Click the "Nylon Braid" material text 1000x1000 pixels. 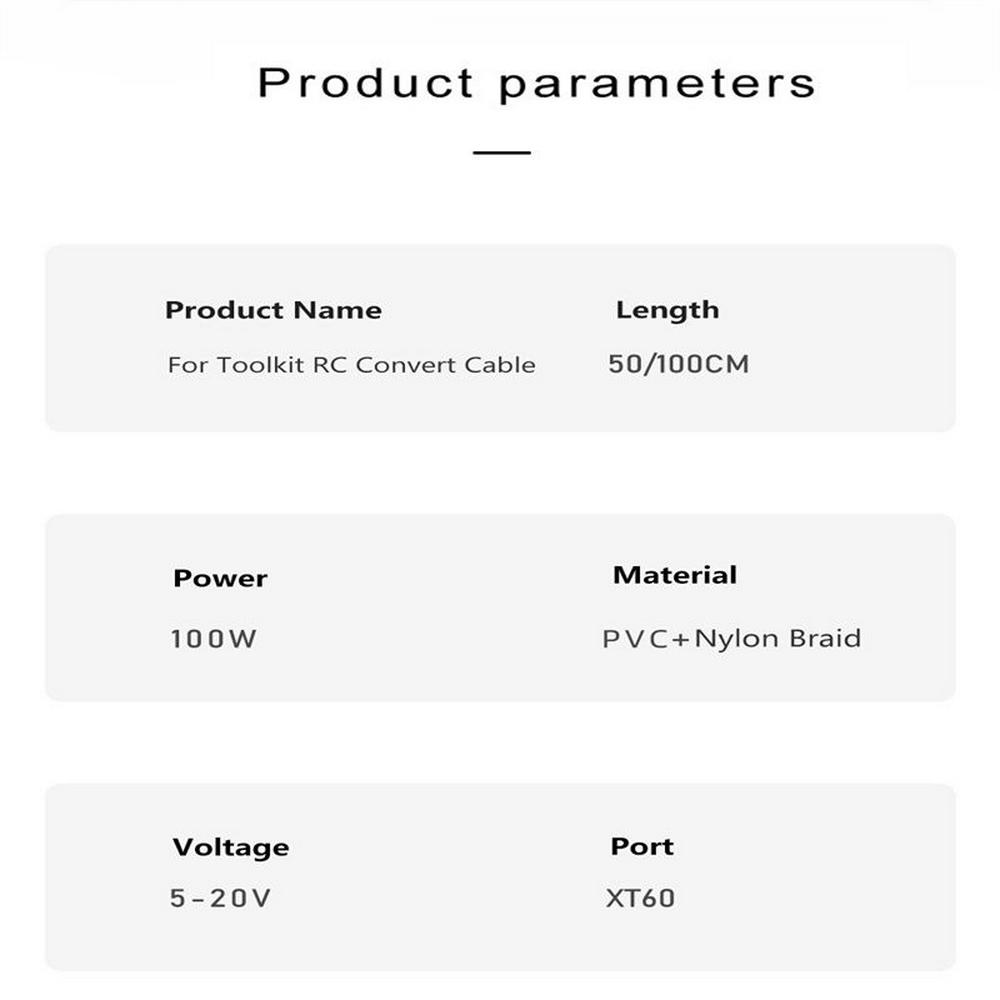coord(777,639)
